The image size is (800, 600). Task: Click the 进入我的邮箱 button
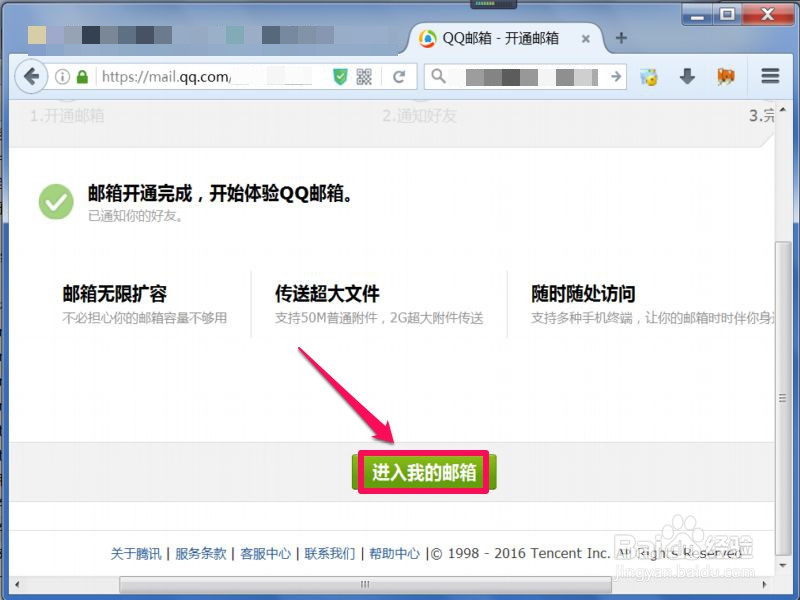coord(423,472)
